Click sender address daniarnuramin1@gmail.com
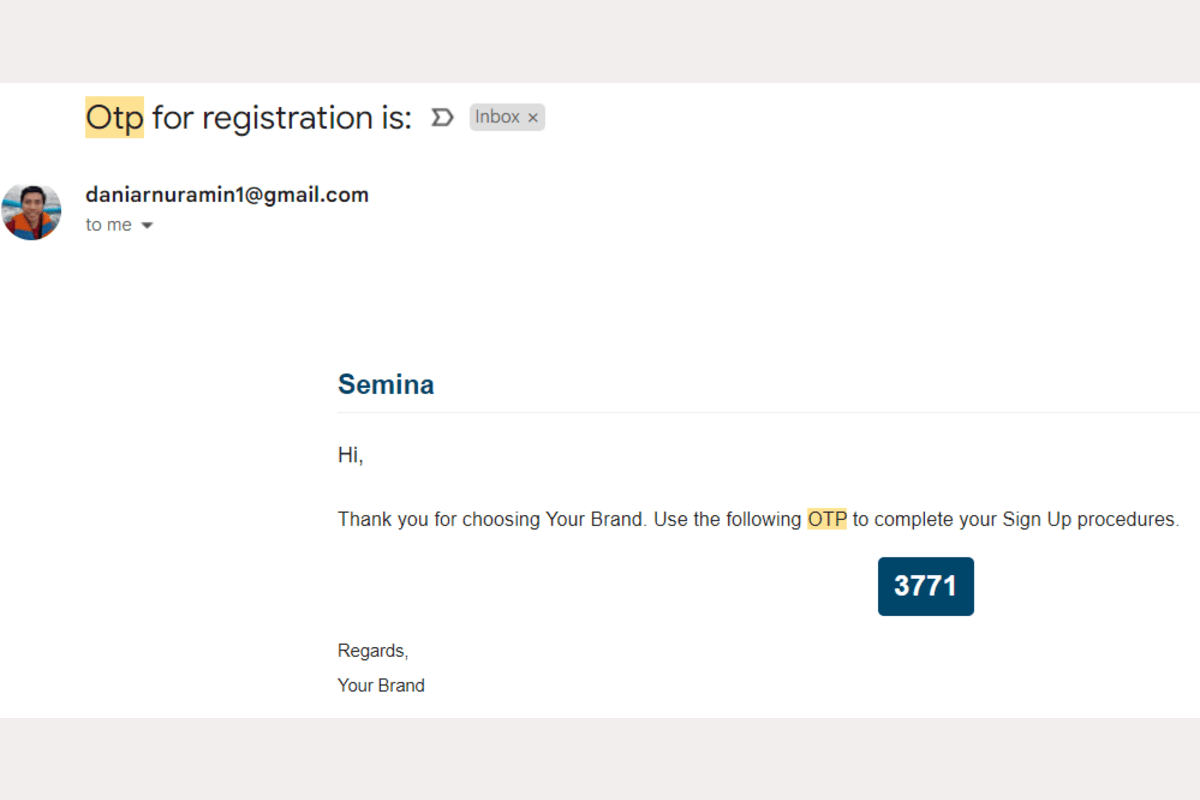Screen dimensions: 1200x800 [227, 195]
